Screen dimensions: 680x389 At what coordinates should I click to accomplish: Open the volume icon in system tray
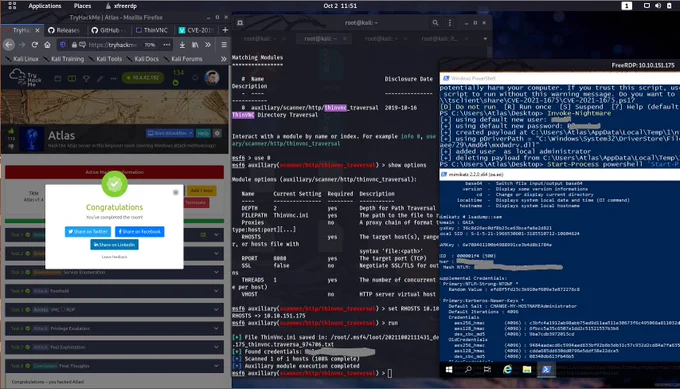(x=658, y=6)
